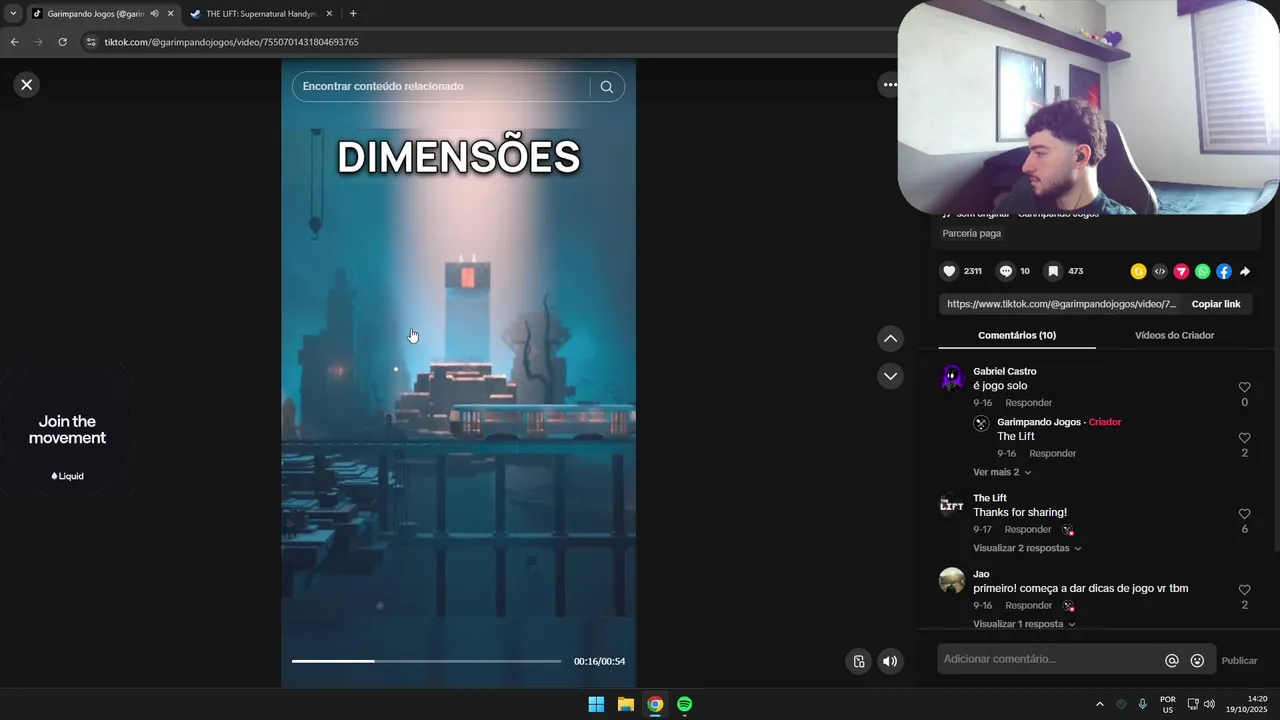Image resolution: width=1280 pixels, height=720 pixels.
Task: Open the POR US language switcher
Action: [1168, 704]
